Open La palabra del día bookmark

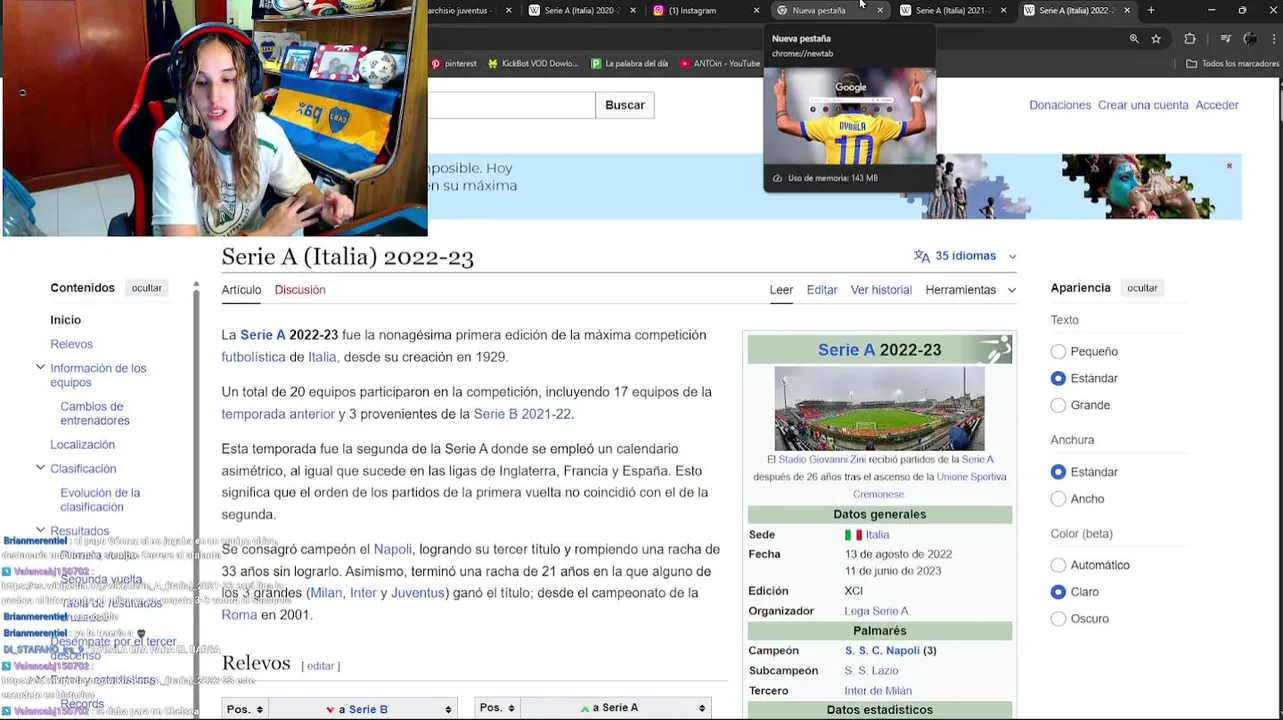coord(630,63)
